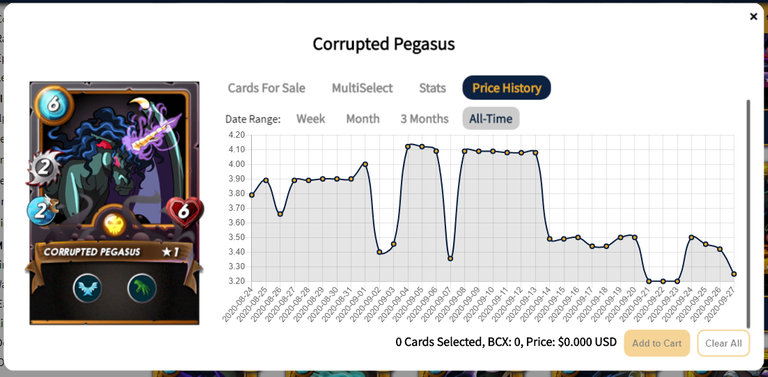This screenshot has width=768, height=377.
Task: Click the star level indicator on card
Action: [170, 252]
